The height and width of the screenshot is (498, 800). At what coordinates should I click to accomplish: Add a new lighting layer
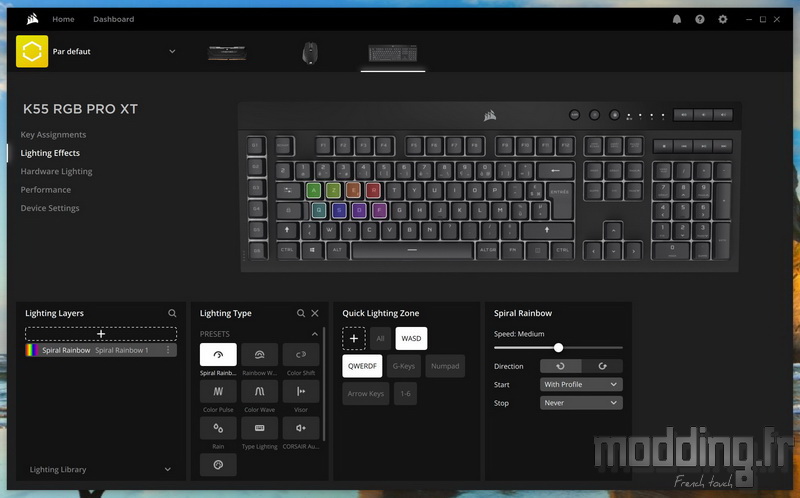(101, 334)
